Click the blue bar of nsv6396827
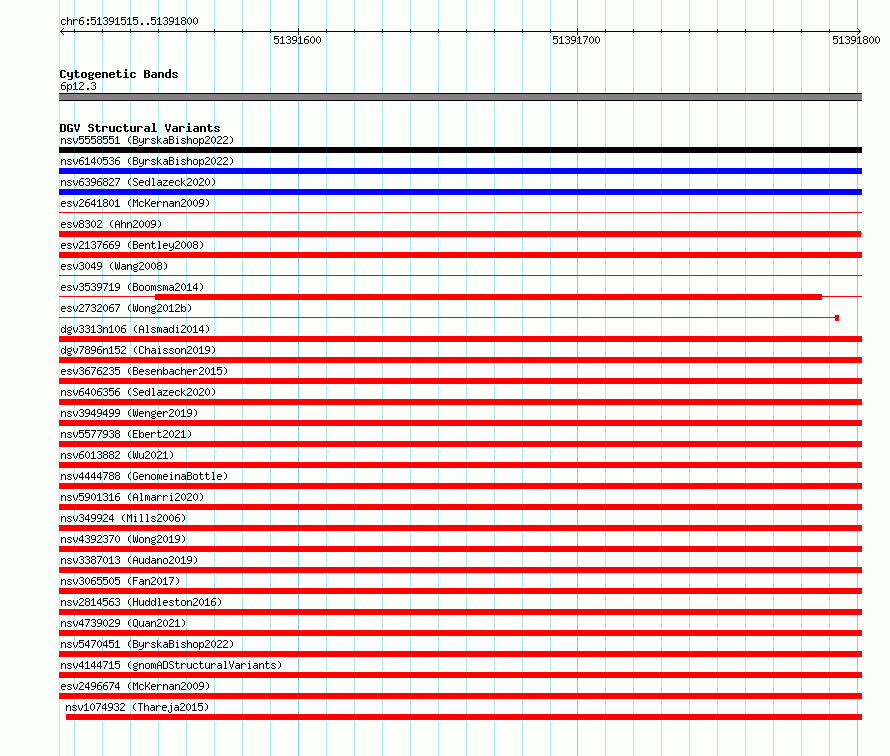Viewport: 890px width, 756px height. point(460,192)
